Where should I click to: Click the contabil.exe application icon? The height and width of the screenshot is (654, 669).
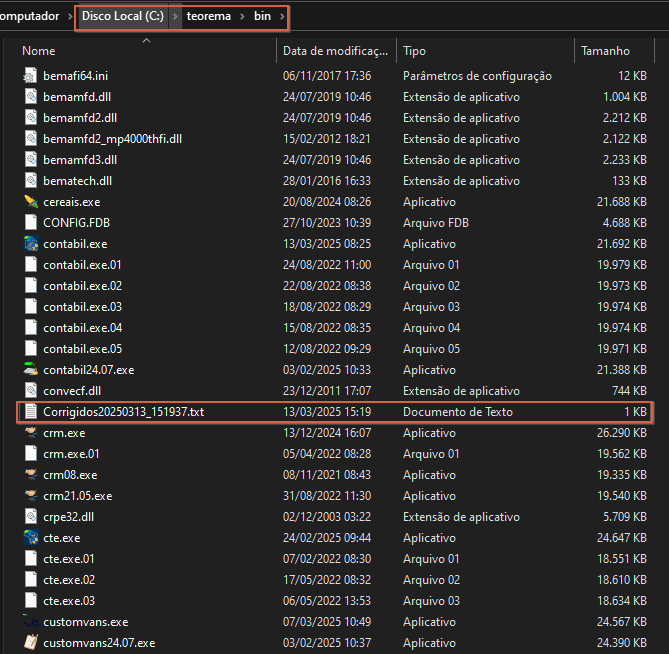tap(30, 244)
